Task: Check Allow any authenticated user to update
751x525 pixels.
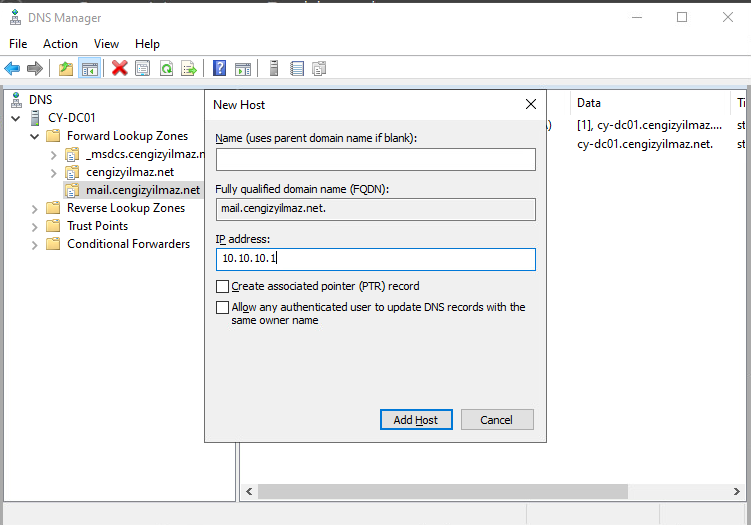Action: tap(222, 308)
